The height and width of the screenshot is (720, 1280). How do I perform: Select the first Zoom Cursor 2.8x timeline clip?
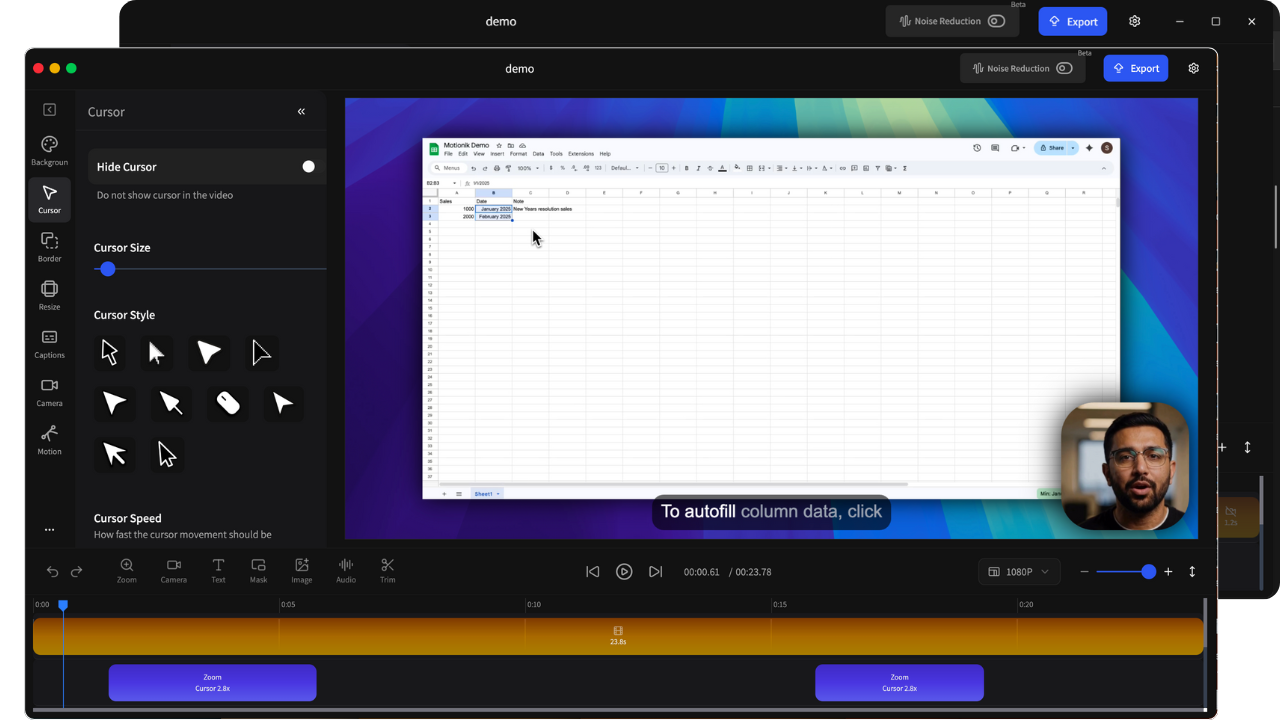tap(212, 682)
